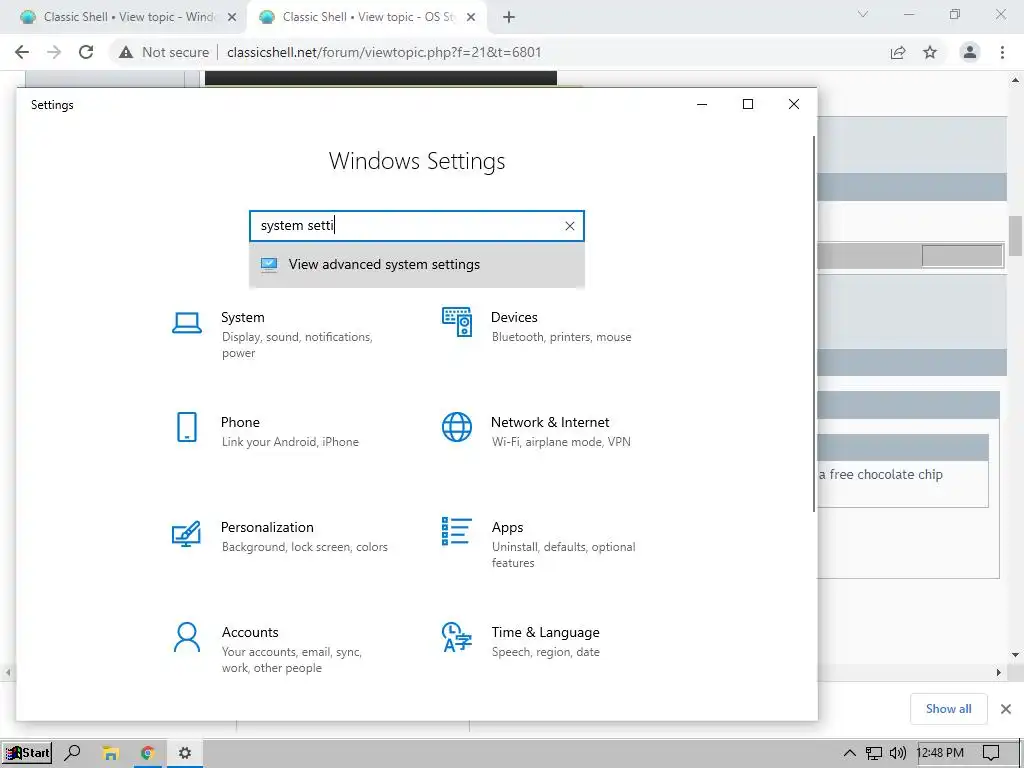Click the page's horizontal scroll right arrow
The height and width of the screenshot is (768, 1024).
point(999,672)
